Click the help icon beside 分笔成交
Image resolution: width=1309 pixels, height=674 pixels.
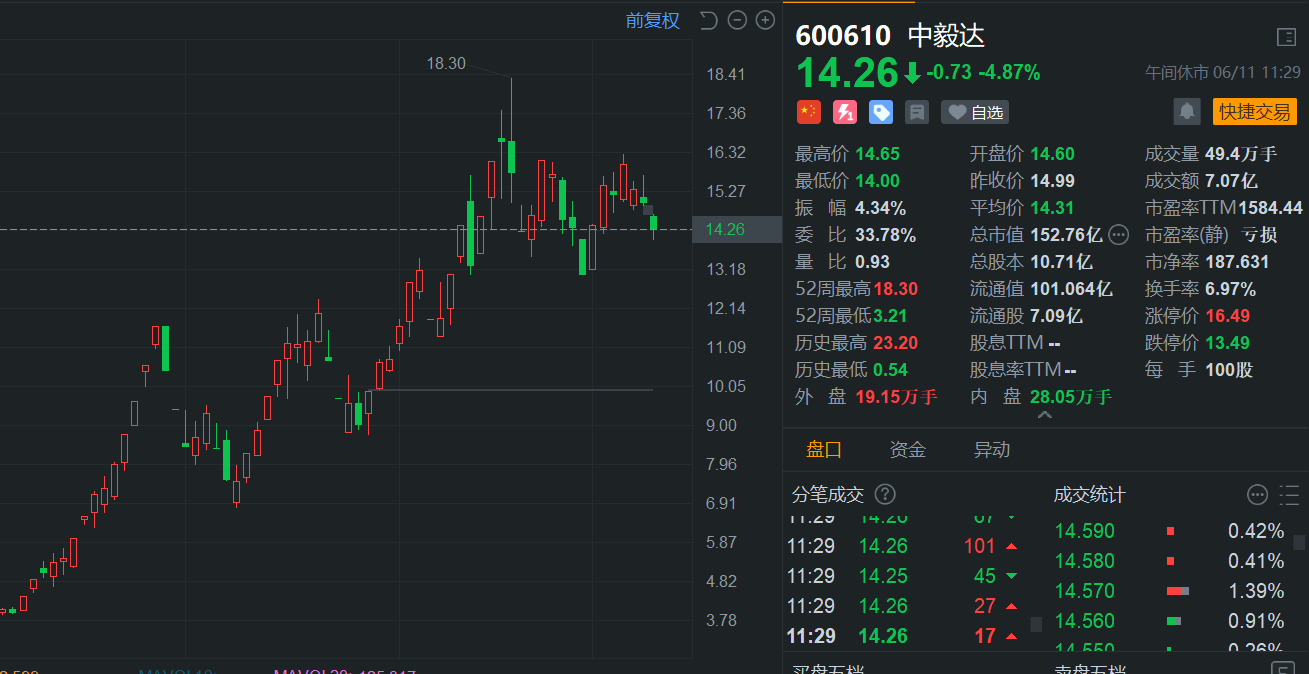[x=885, y=494]
